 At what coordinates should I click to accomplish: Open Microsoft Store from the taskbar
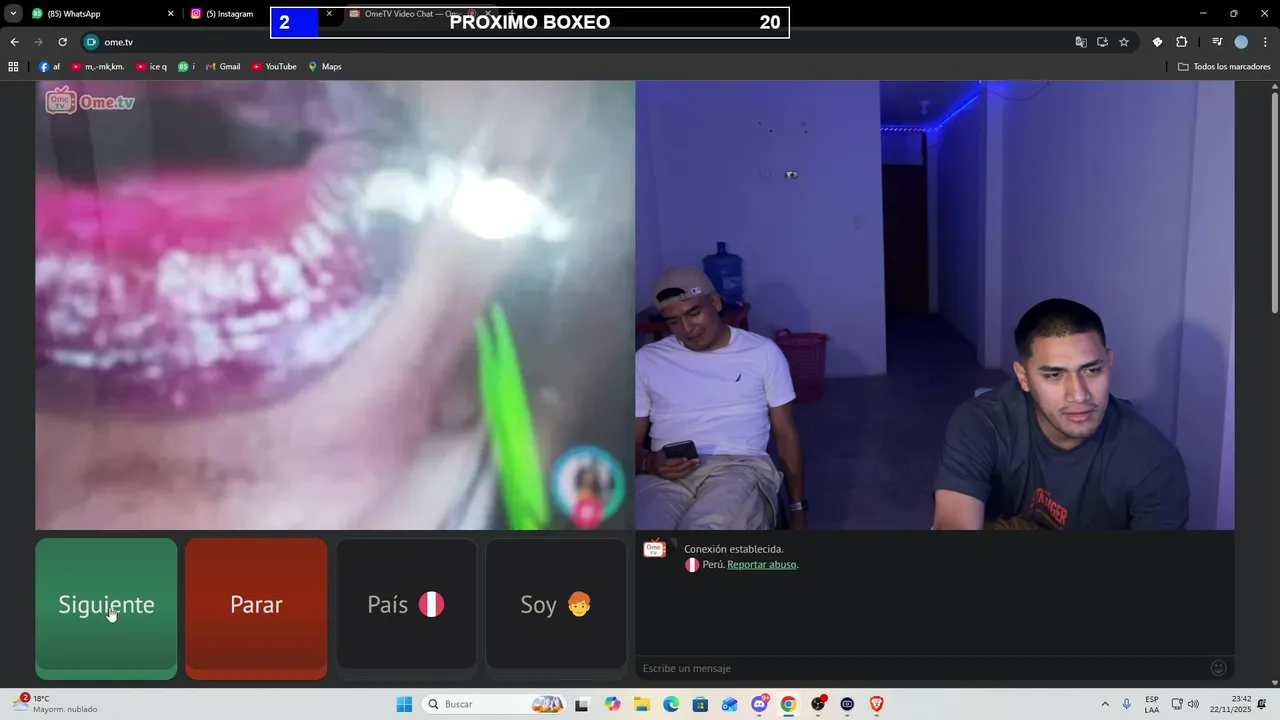point(700,704)
